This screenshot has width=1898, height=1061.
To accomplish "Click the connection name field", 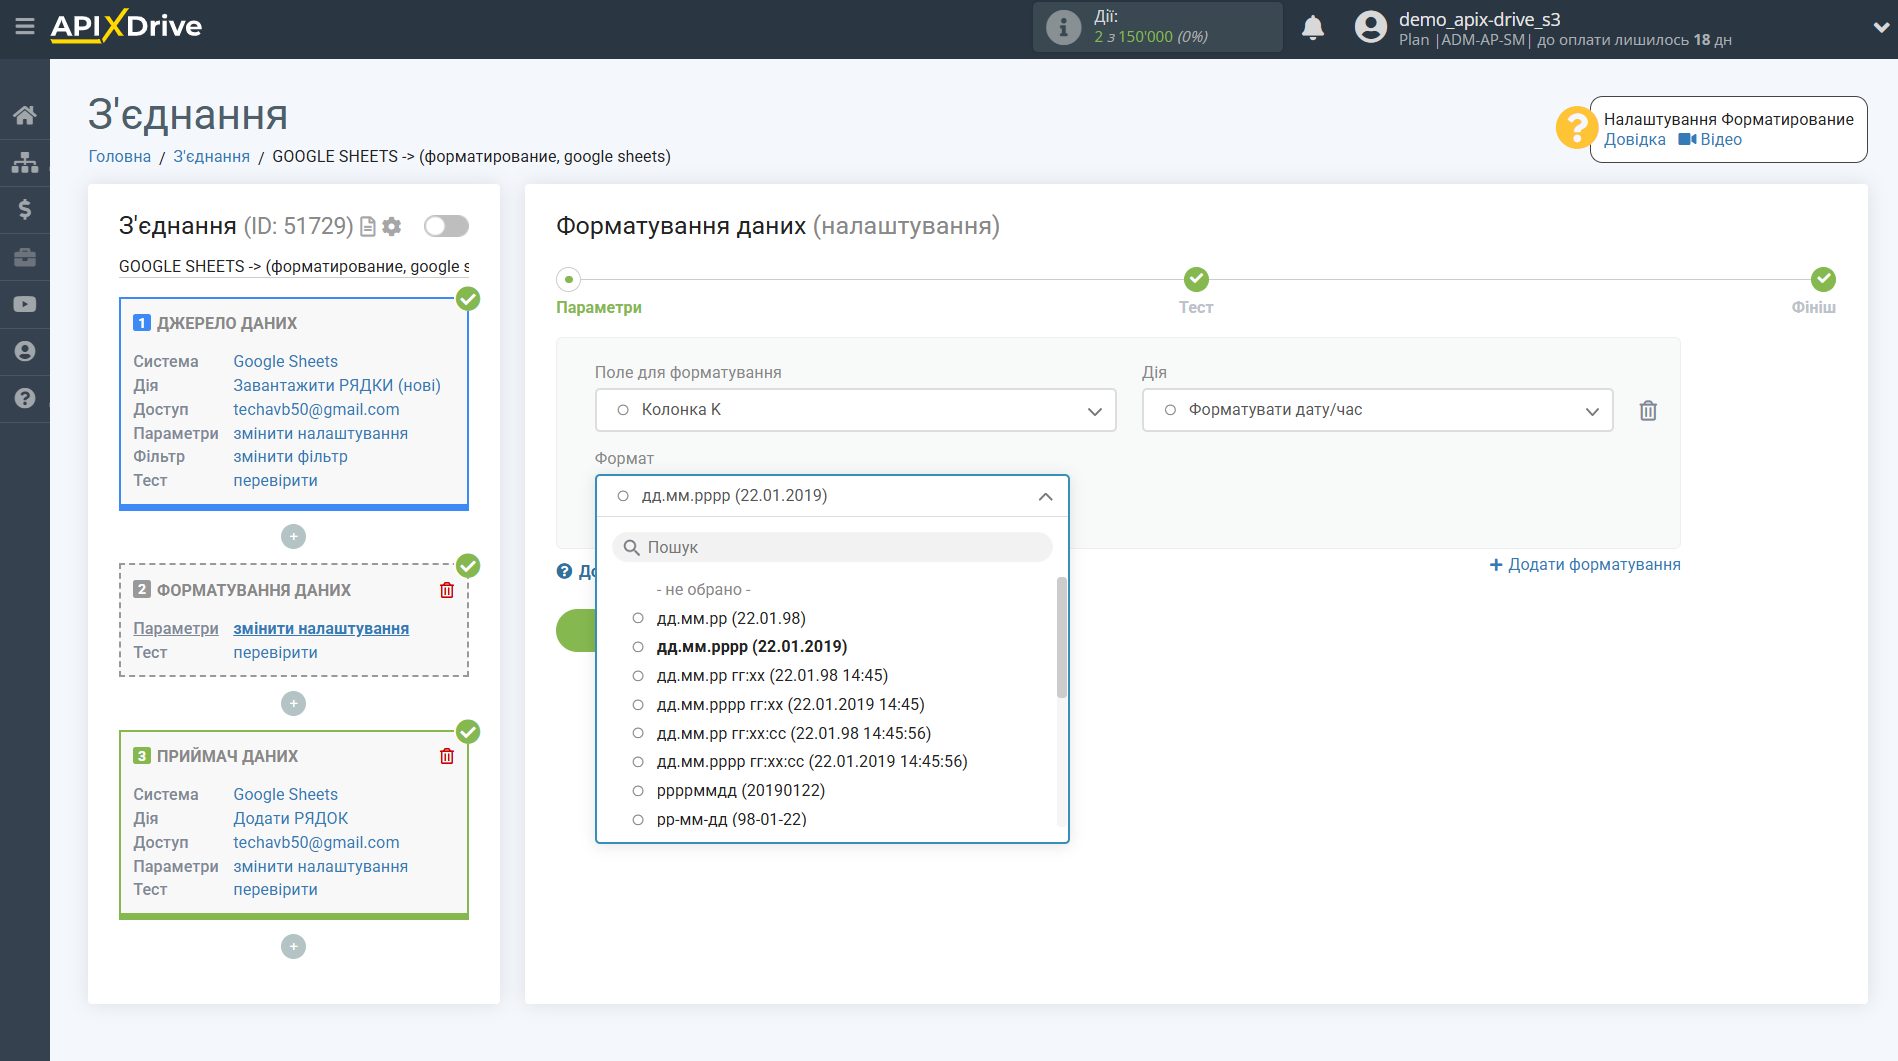I will click(294, 266).
